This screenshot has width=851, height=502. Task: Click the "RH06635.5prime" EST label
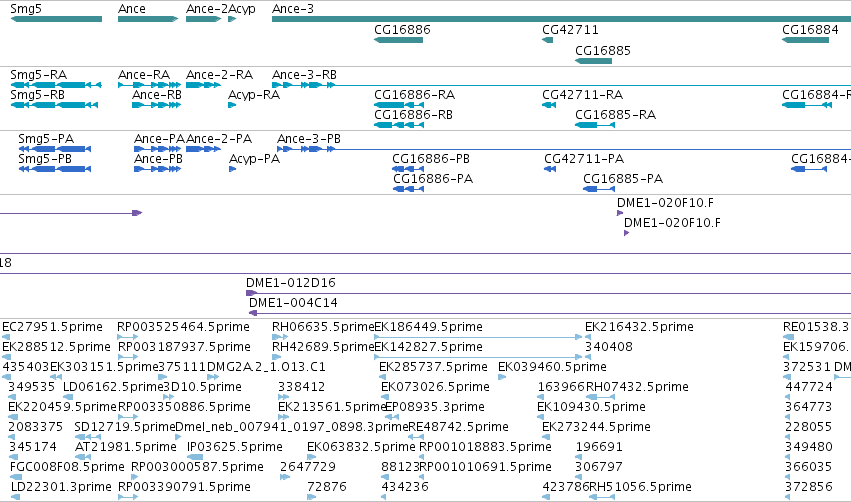click(x=323, y=327)
